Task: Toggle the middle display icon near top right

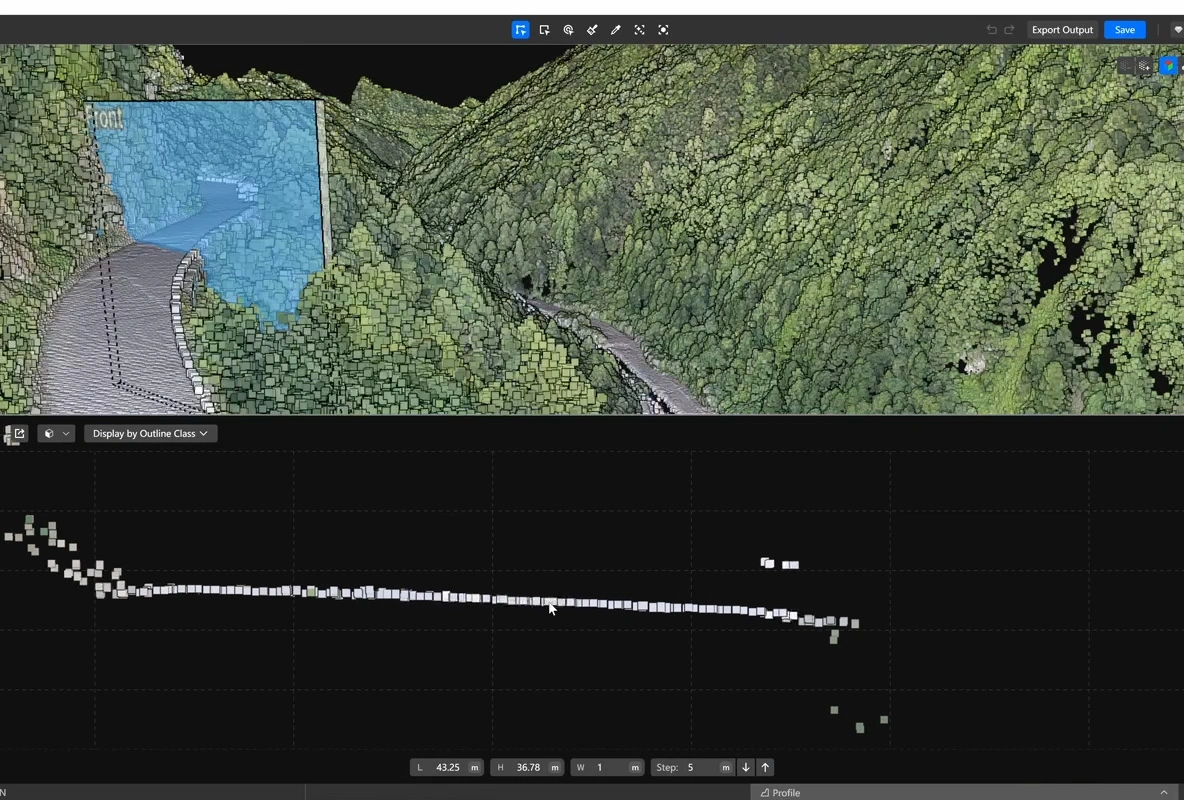Action: point(1144,65)
